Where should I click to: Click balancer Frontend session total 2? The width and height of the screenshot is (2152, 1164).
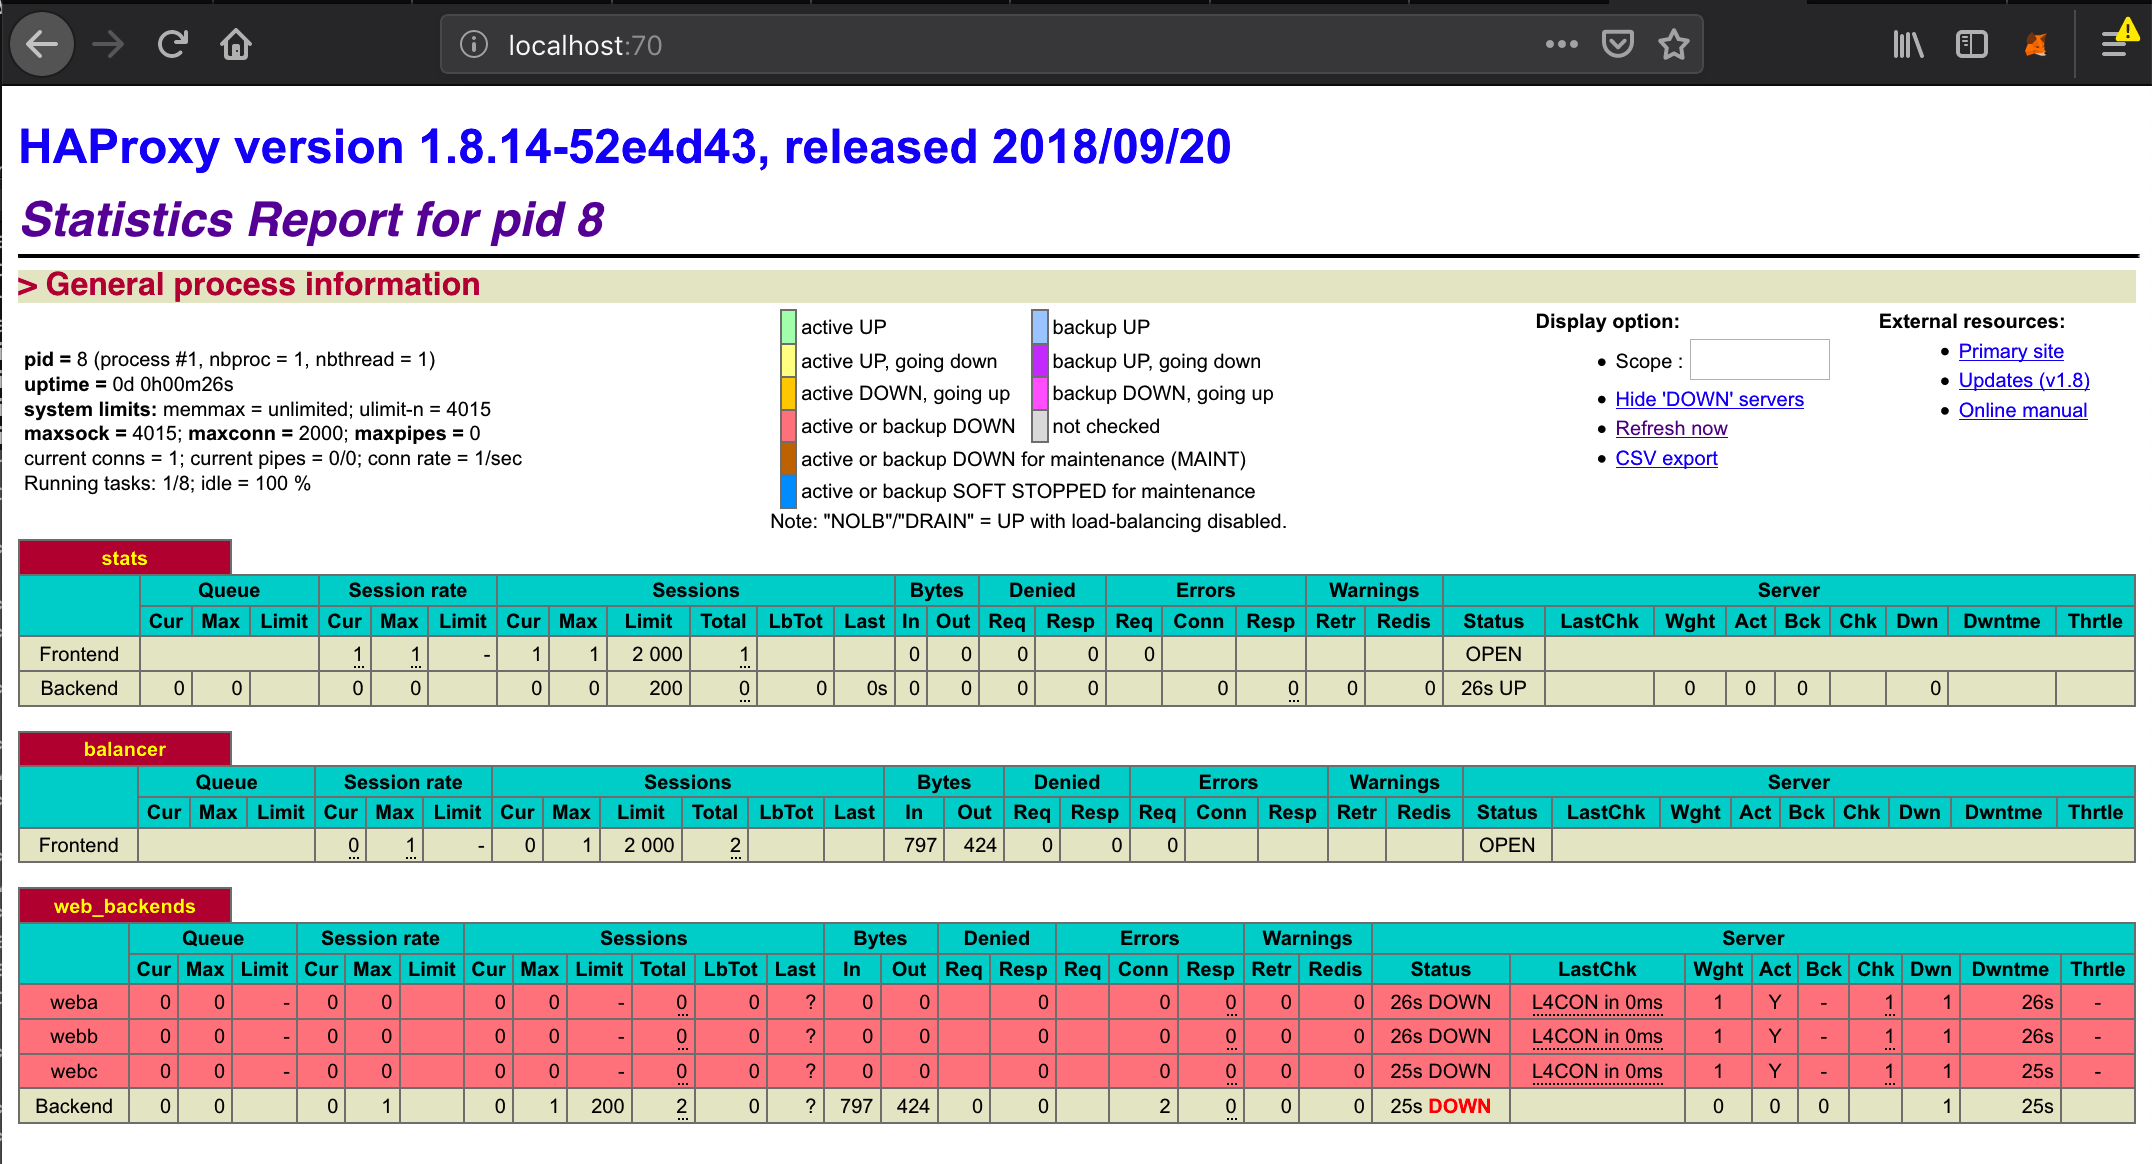point(735,845)
